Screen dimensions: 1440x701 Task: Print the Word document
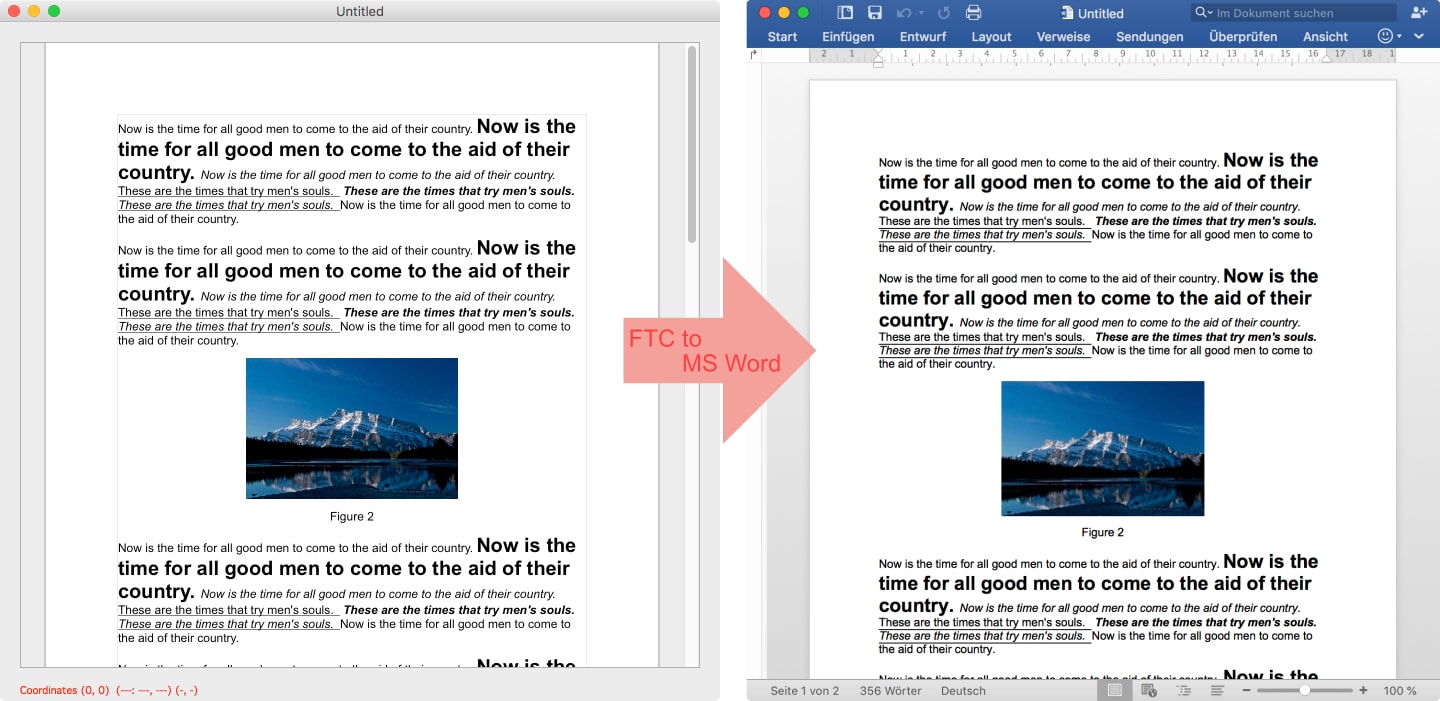click(974, 13)
